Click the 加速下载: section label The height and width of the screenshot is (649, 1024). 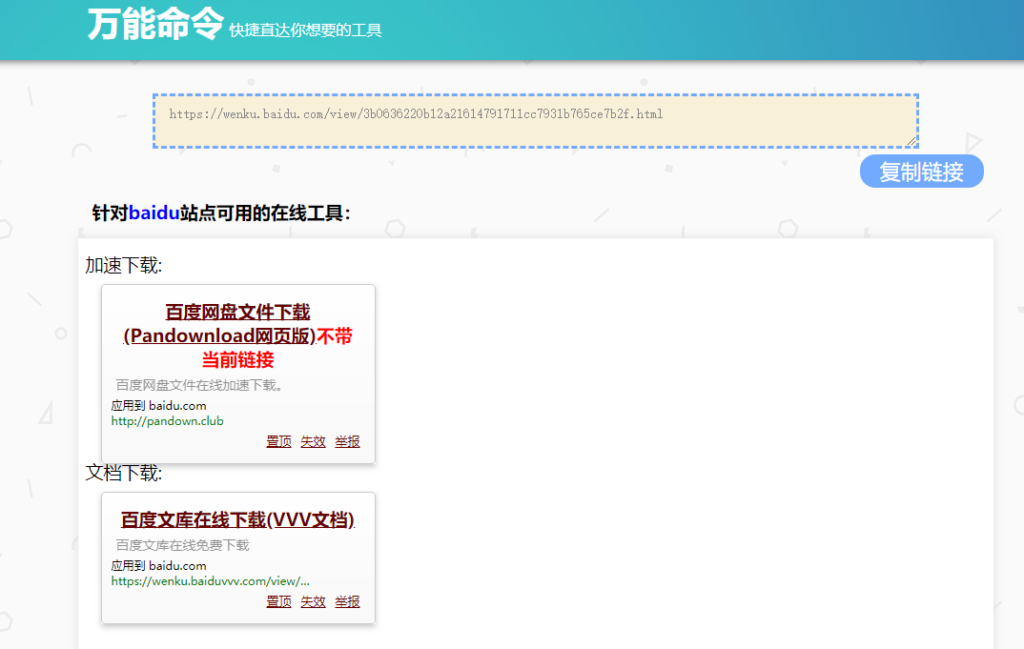tap(123, 266)
